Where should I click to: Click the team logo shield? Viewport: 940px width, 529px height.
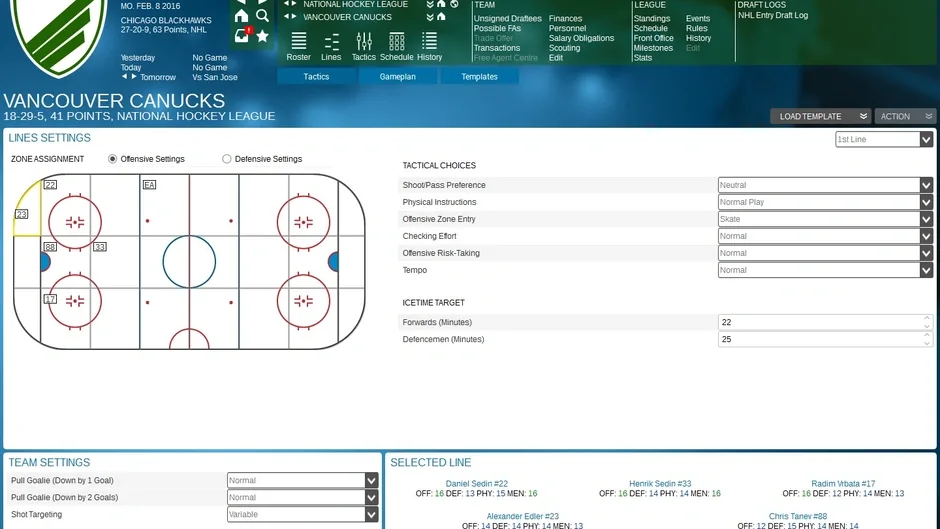click(x=59, y=36)
